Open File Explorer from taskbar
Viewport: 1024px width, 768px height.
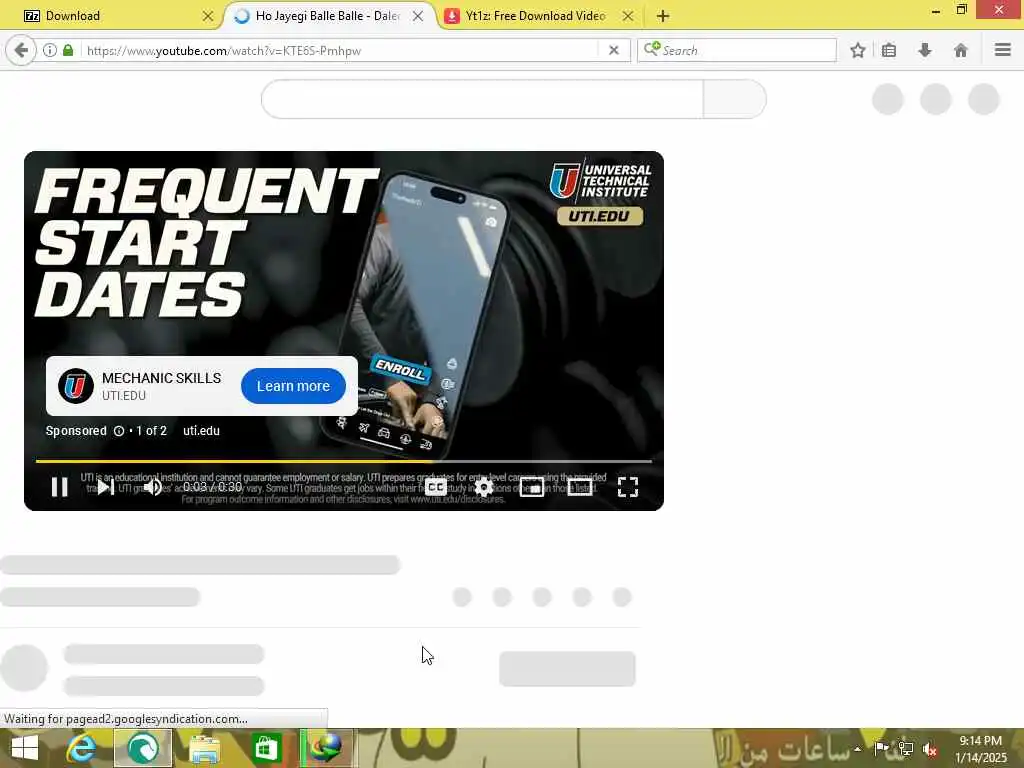[204, 749]
